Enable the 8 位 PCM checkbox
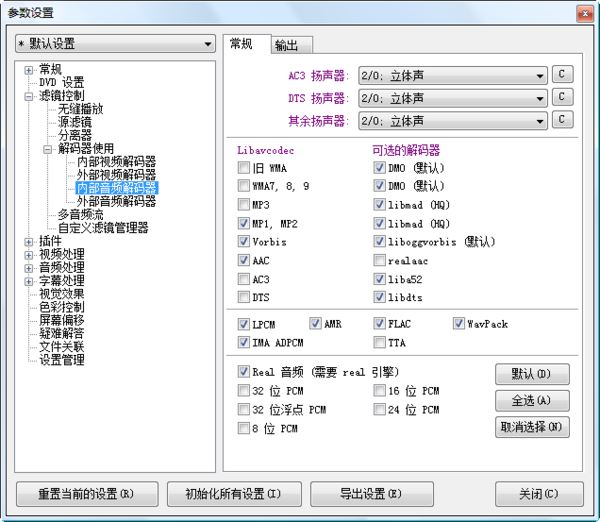Viewport: 600px width, 522px height. [244, 428]
